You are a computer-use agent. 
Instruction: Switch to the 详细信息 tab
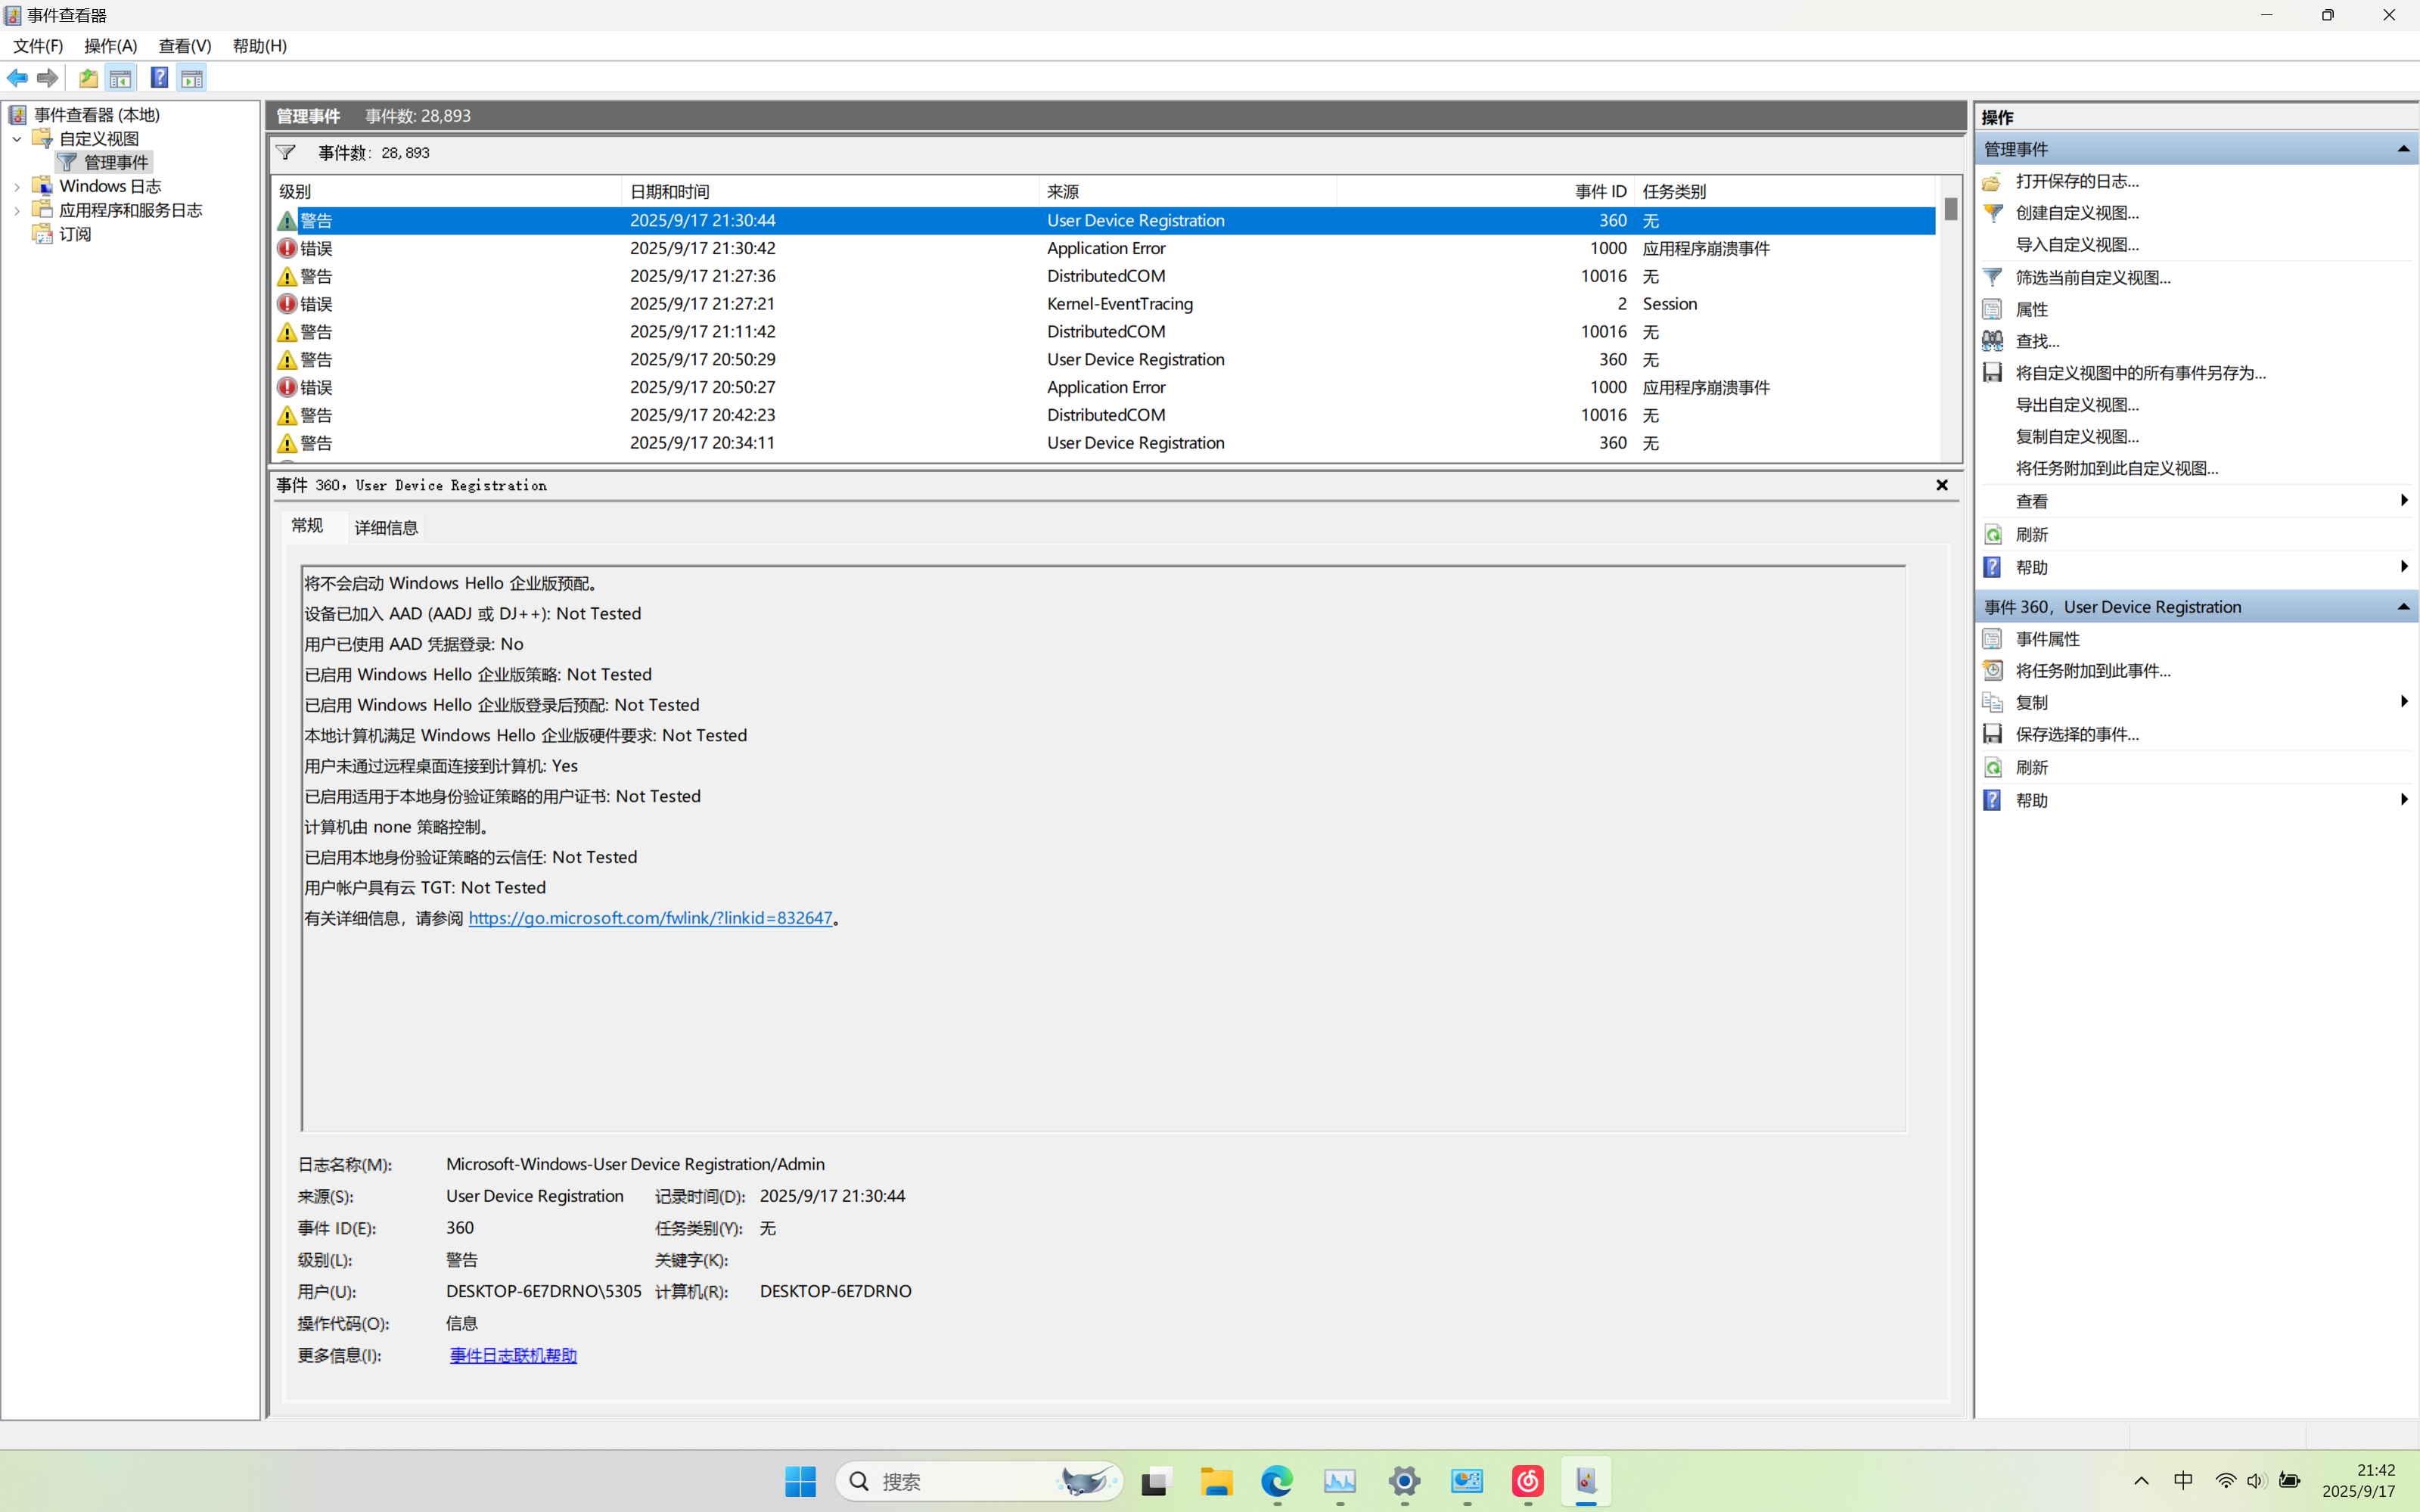click(386, 528)
